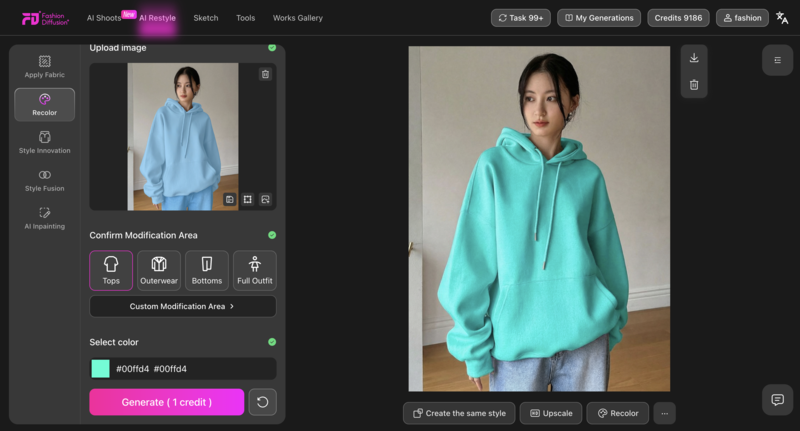Screen dimensions: 800x431
Task: Click the replace image icon on upload preview
Action: pos(265,199)
